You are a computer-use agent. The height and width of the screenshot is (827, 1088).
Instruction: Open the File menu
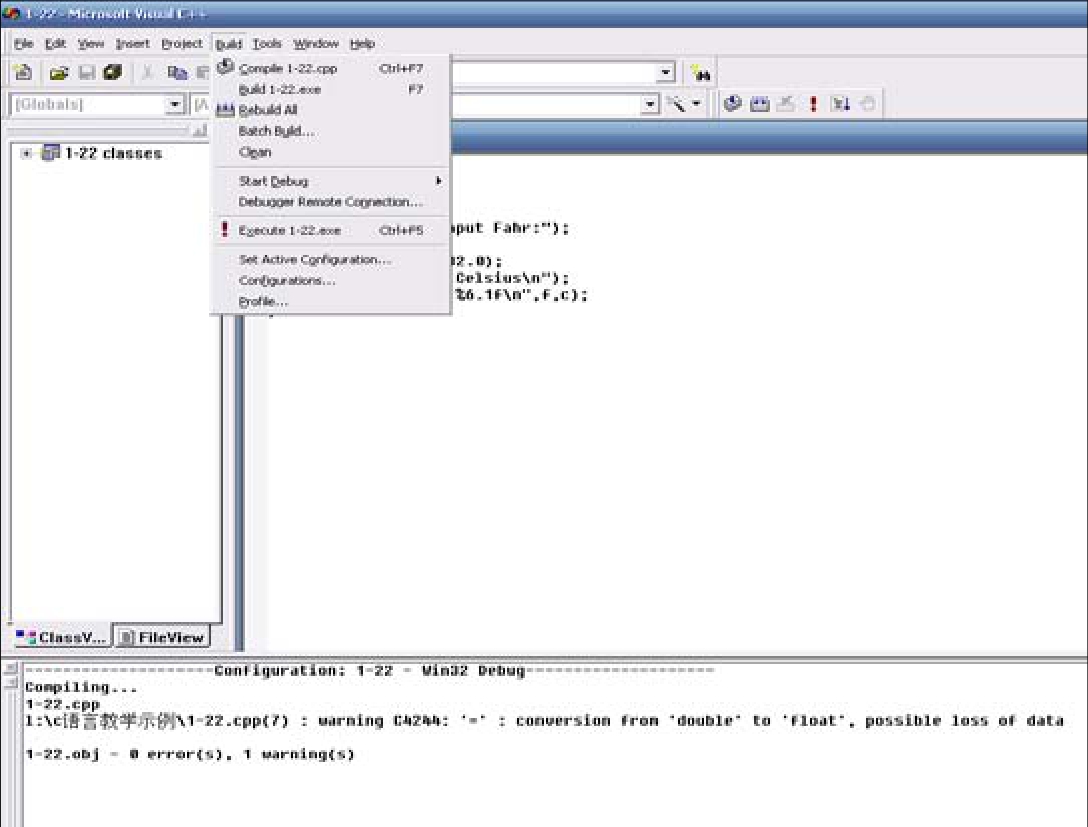24,44
